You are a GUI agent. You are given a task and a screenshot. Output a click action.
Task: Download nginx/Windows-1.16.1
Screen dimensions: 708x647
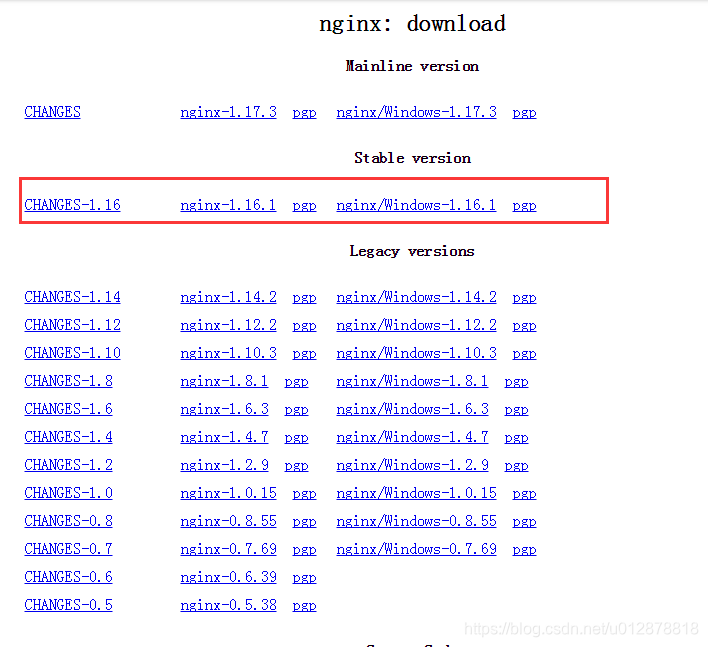pyautogui.click(x=416, y=205)
